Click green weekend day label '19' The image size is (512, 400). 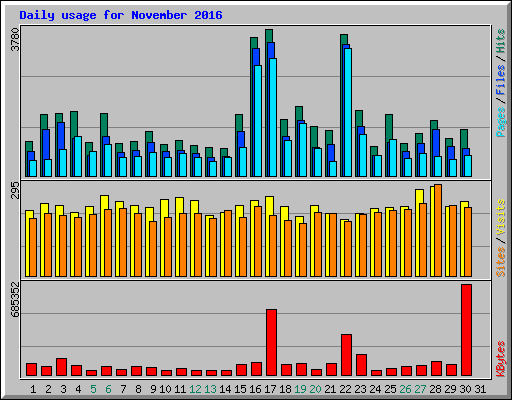point(300,389)
